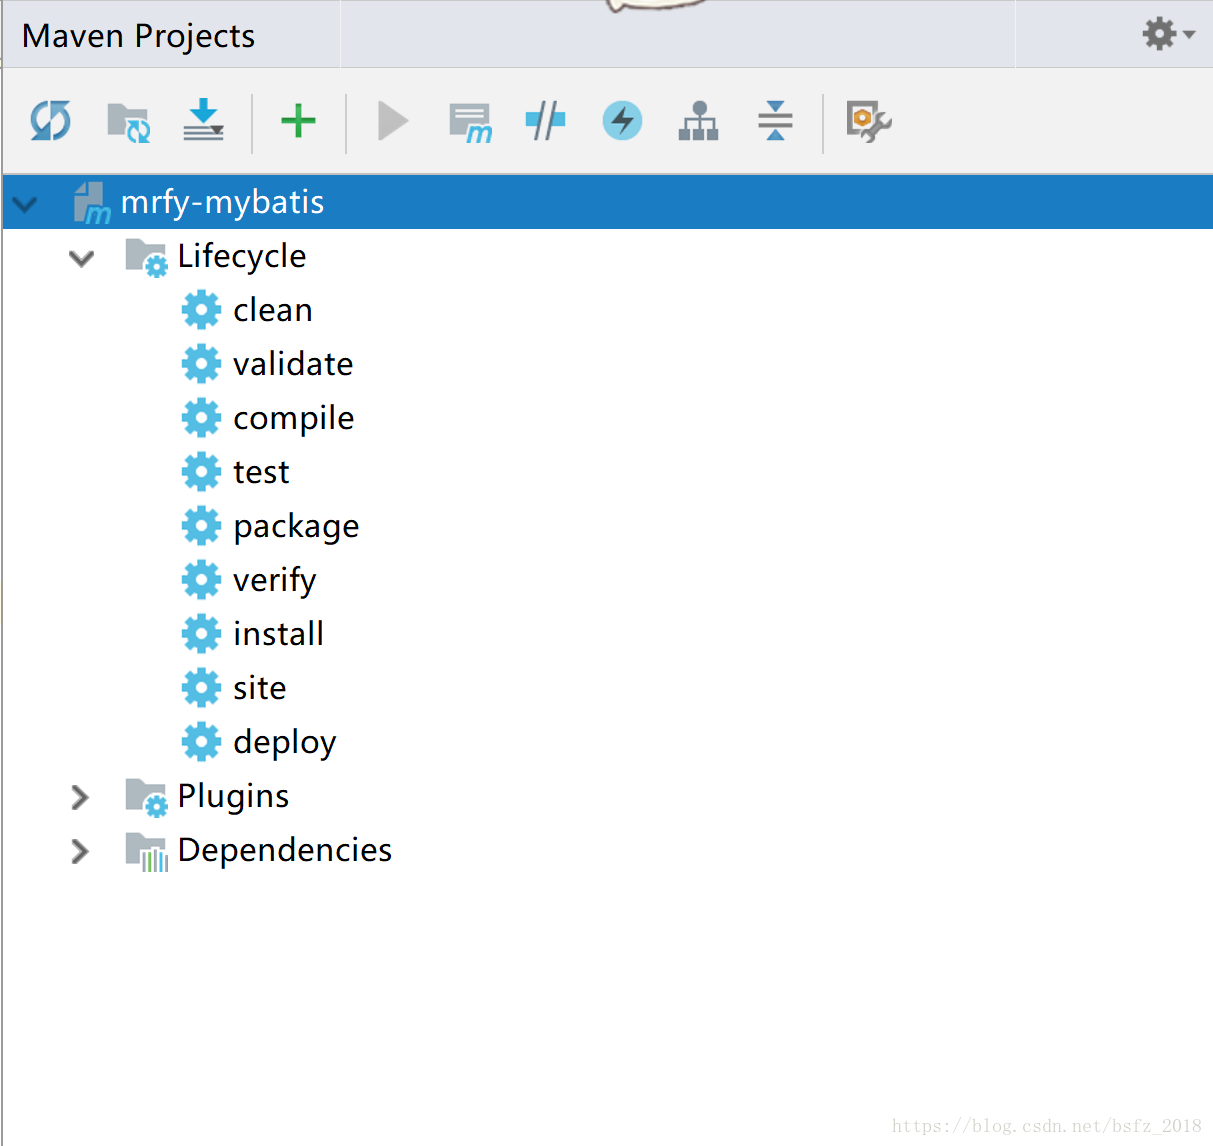This screenshot has height=1146, width=1213.
Task: Collapse all tree nodes icon
Action: tap(775, 121)
